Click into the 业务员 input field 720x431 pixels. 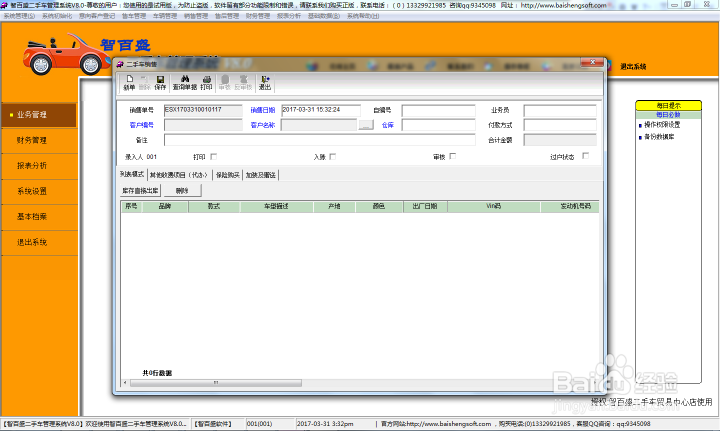560,111
